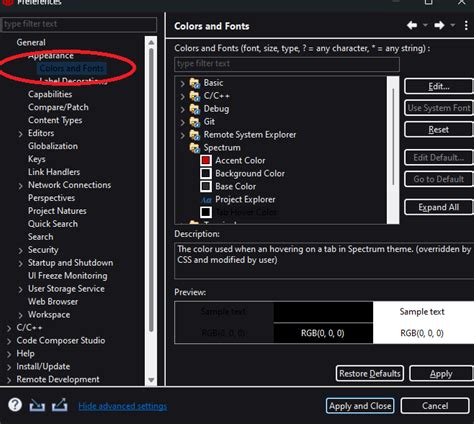Click the Apply button
The height and width of the screenshot is (424, 474).
tap(441, 373)
